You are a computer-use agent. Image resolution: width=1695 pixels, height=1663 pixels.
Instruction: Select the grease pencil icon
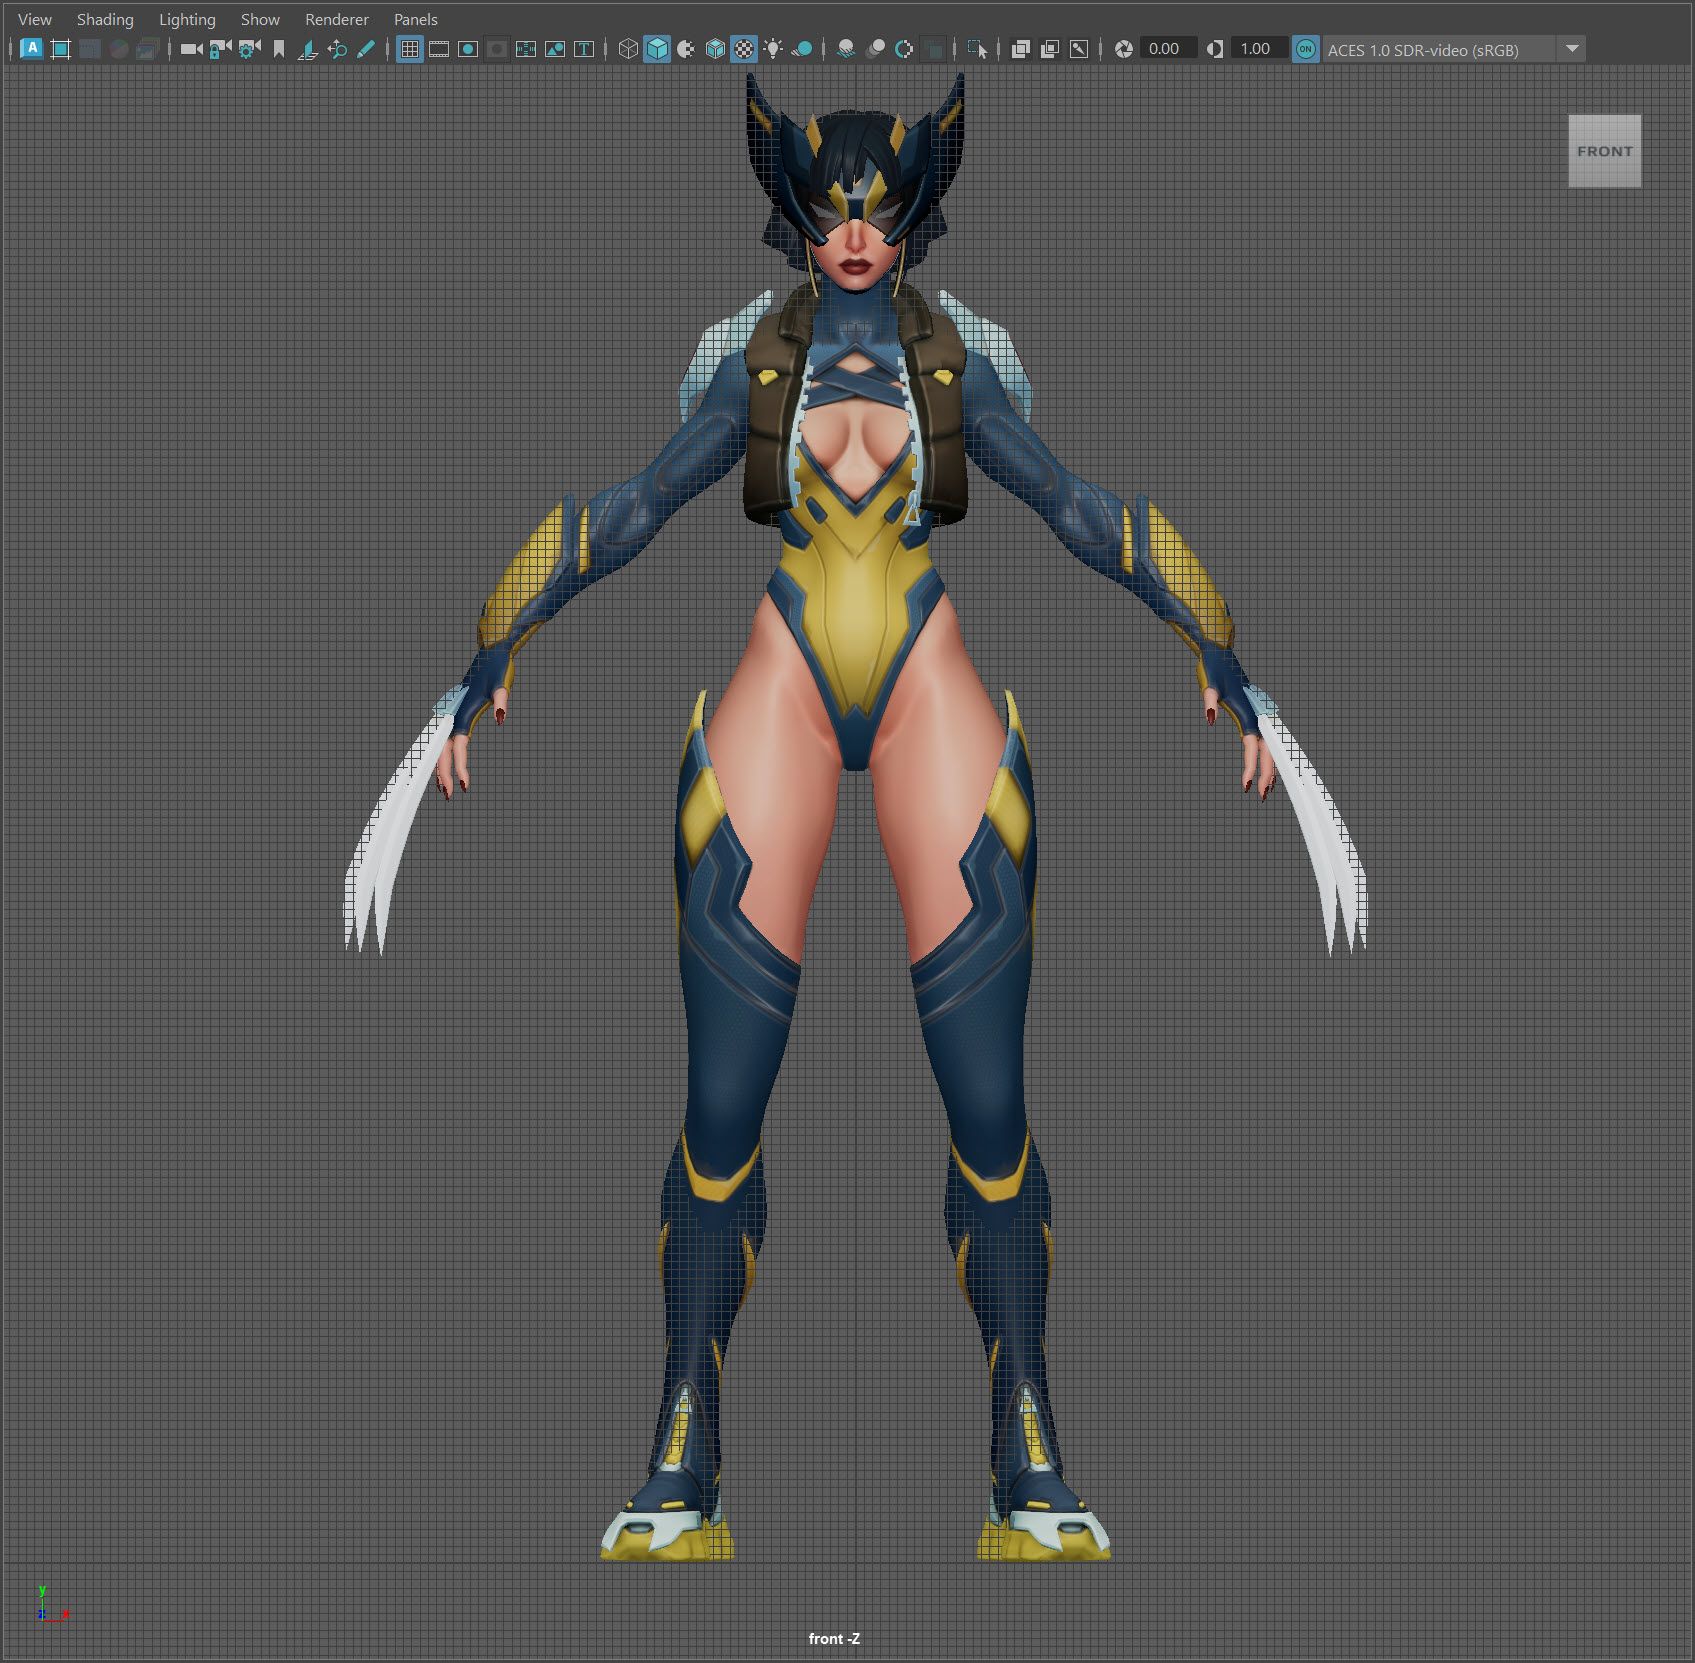click(366, 49)
